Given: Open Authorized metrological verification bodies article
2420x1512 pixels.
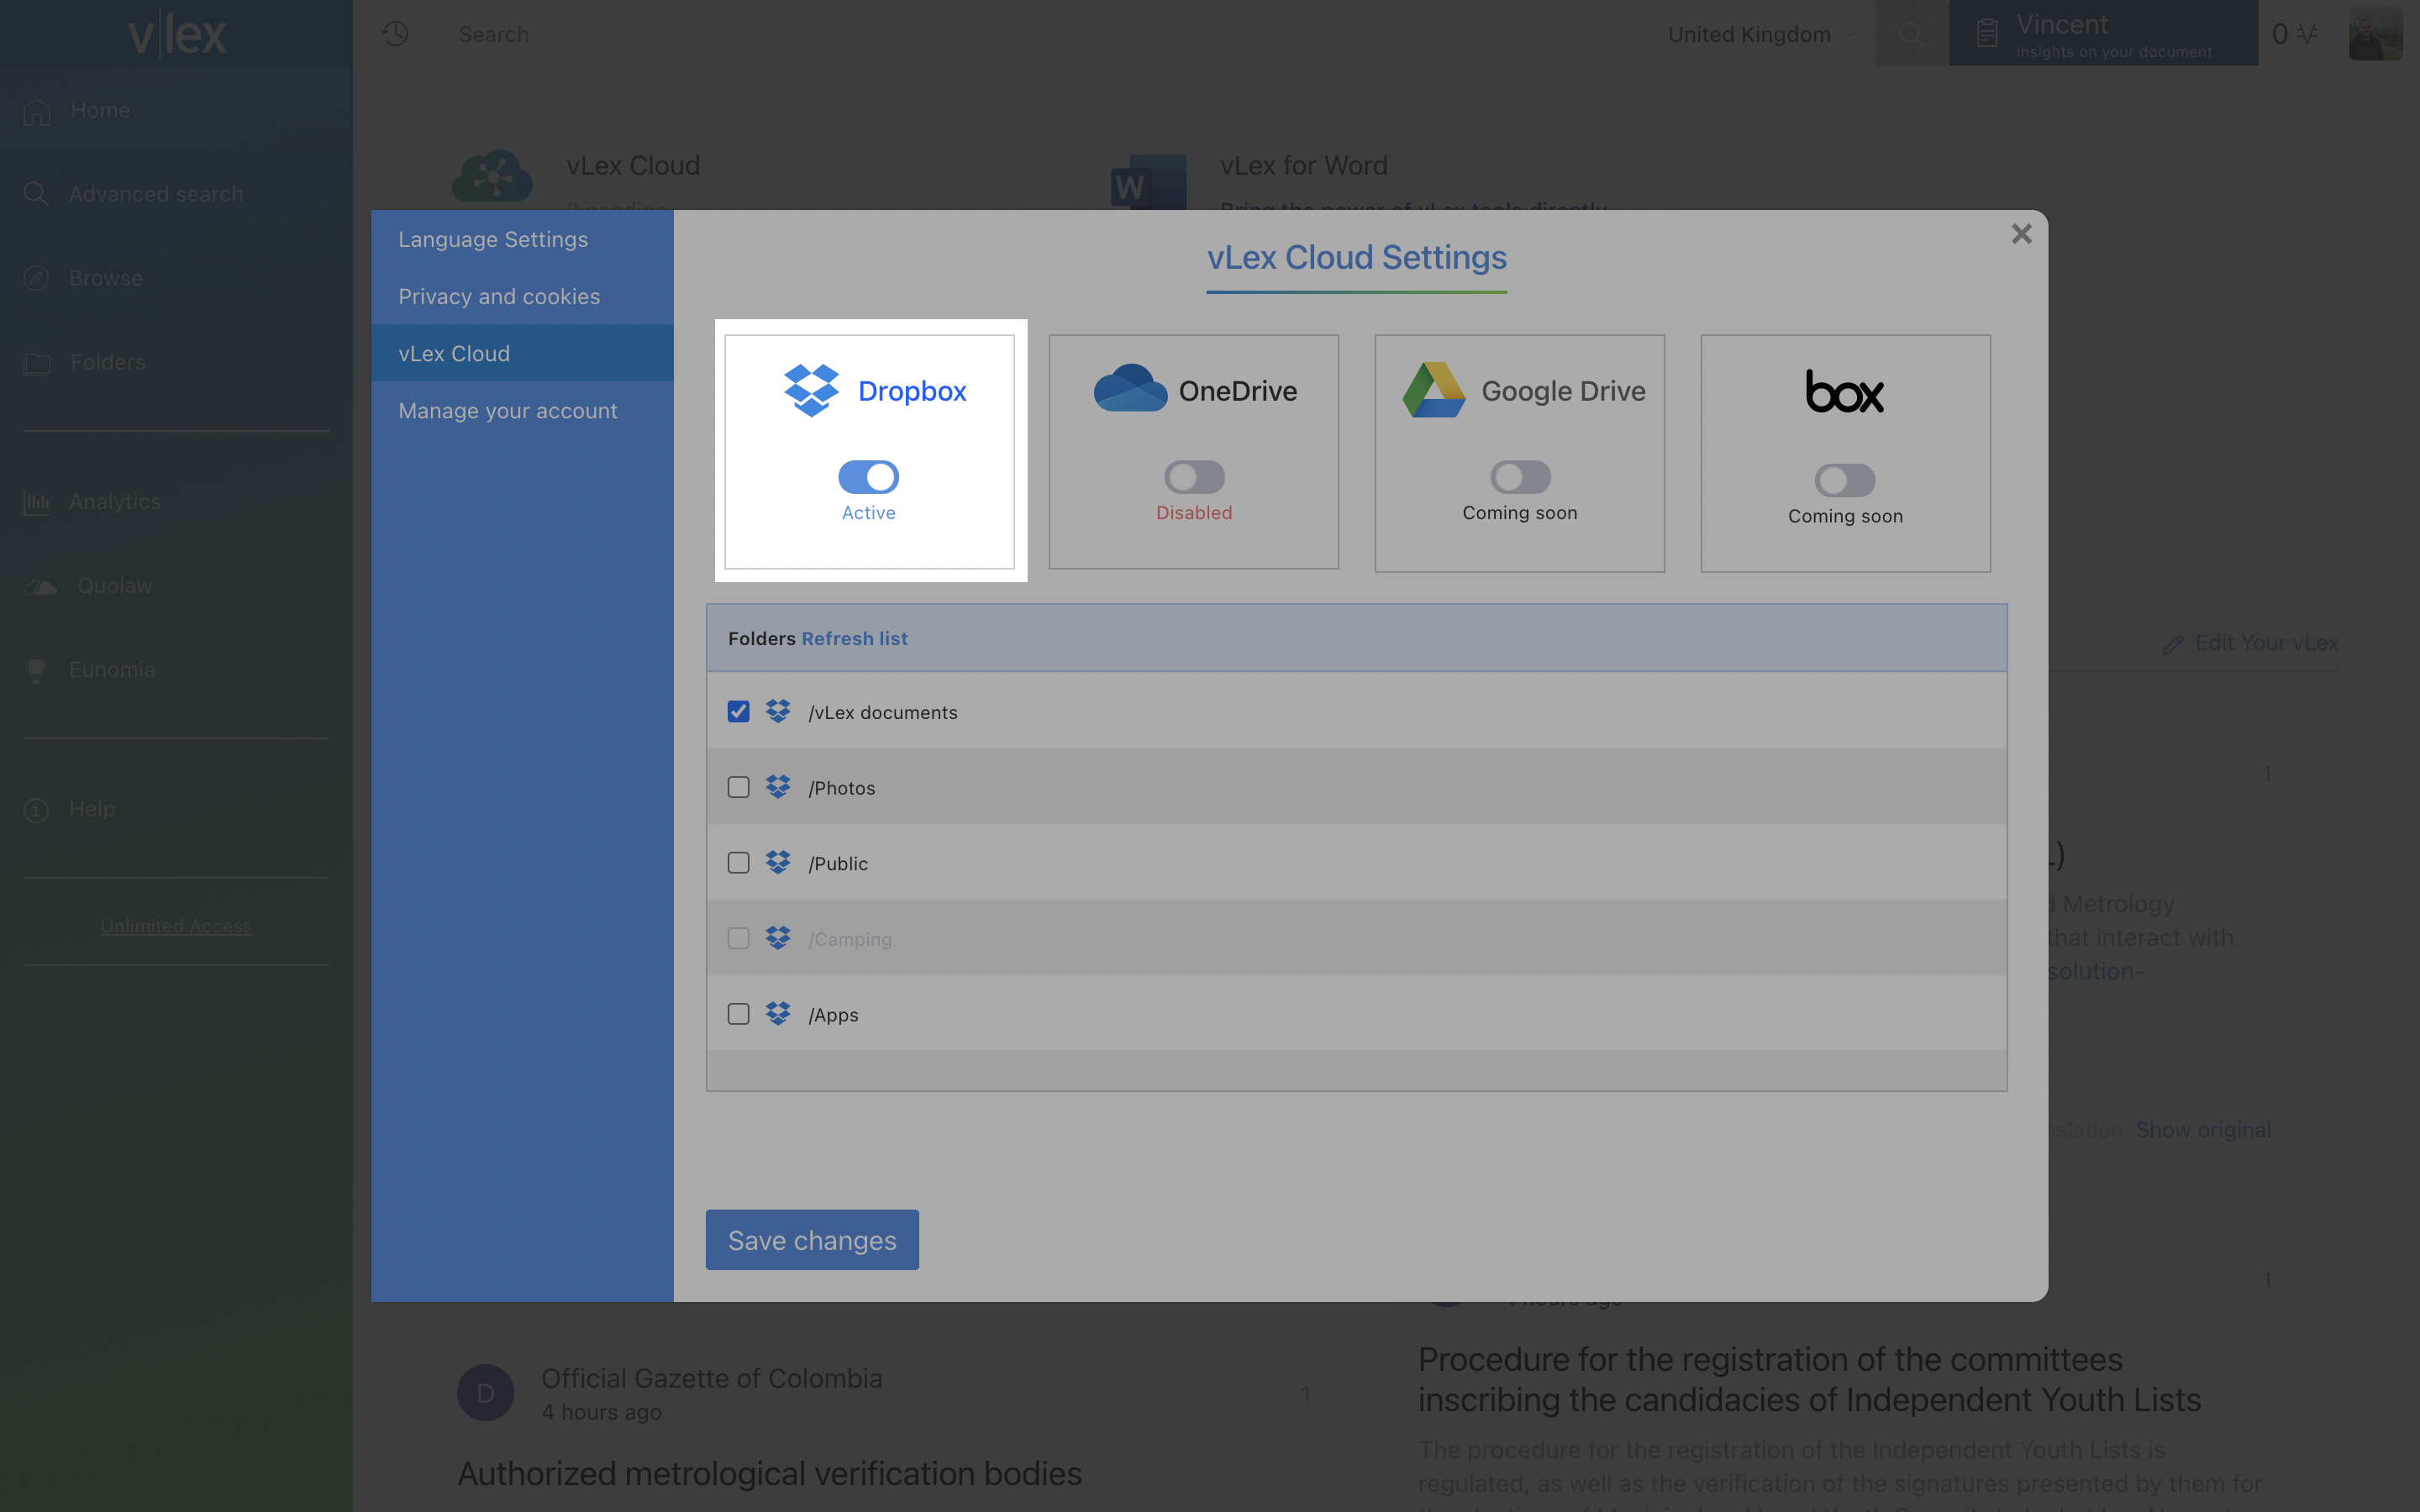Looking at the screenshot, I should tap(769, 1473).
